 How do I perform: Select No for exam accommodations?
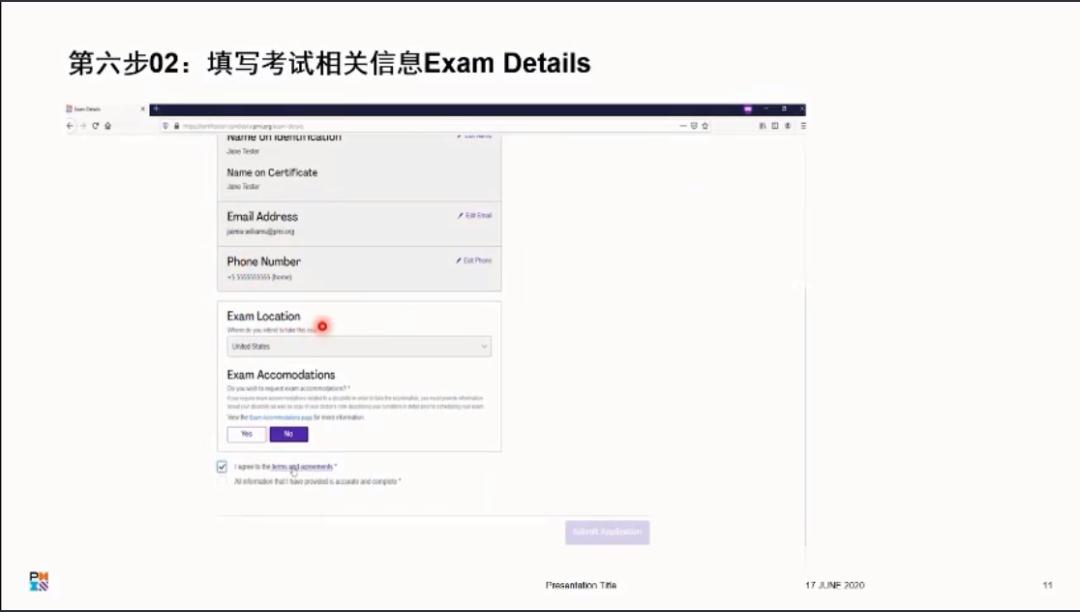tap(289, 434)
